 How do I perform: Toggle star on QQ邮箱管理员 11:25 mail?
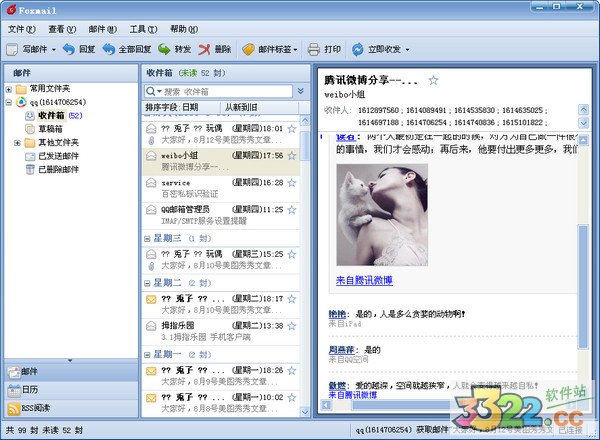coord(292,210)
